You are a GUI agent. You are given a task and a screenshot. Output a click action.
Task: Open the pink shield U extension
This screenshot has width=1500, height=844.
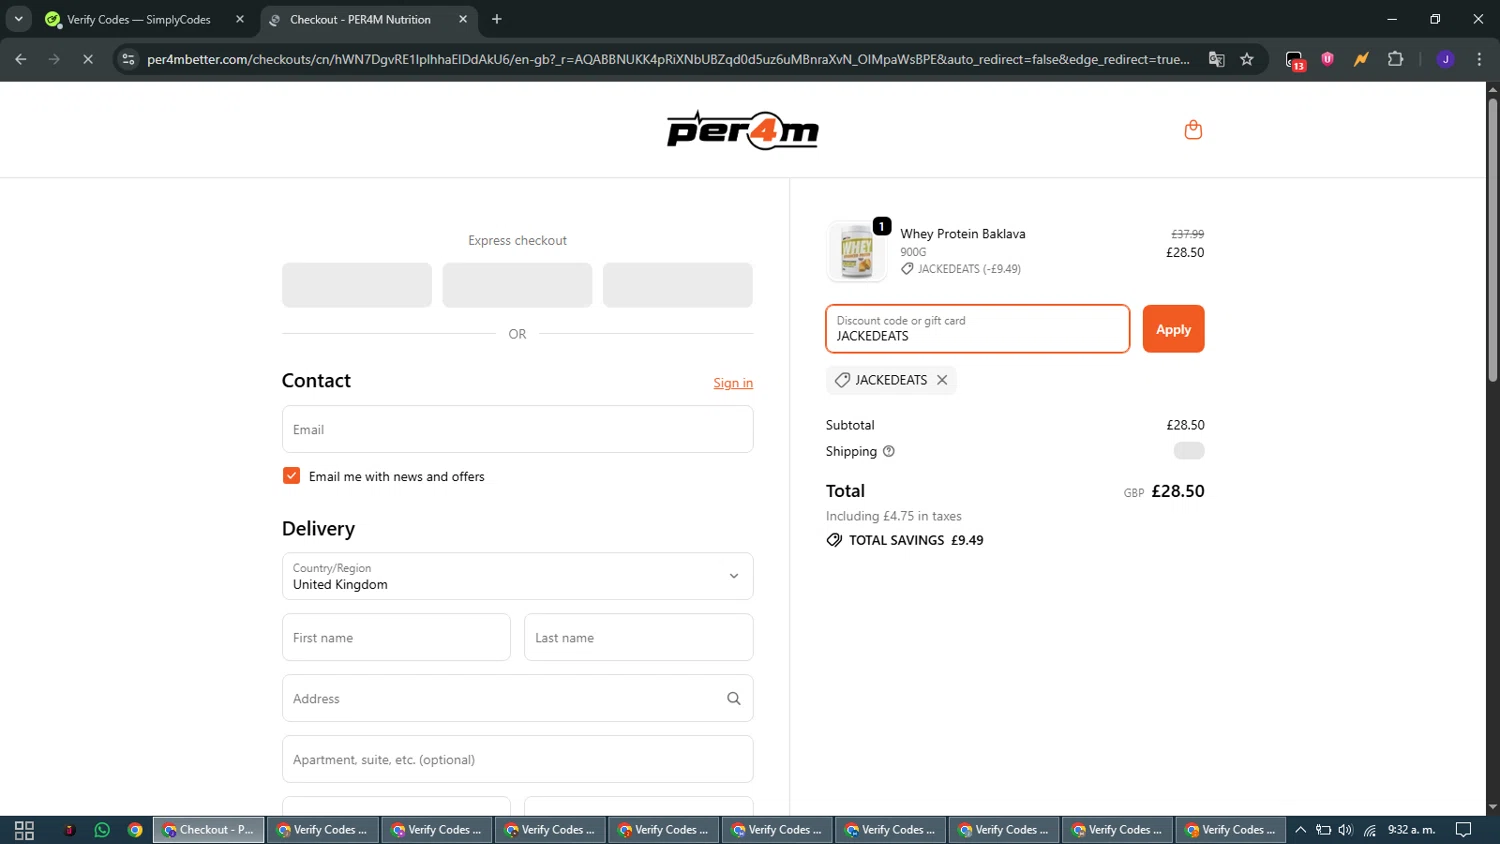tap(1328, 59)
